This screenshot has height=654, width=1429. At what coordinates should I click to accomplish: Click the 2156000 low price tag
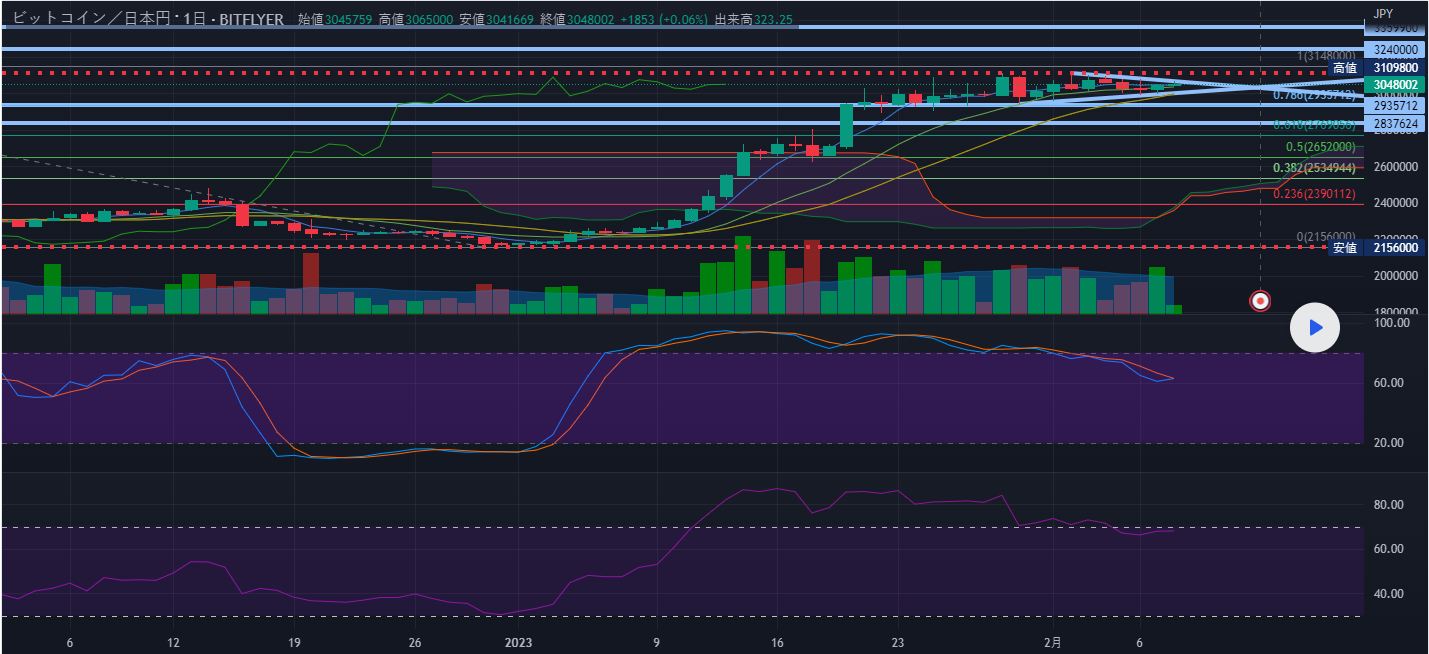pyautogui.click(x=1396, y=248)
